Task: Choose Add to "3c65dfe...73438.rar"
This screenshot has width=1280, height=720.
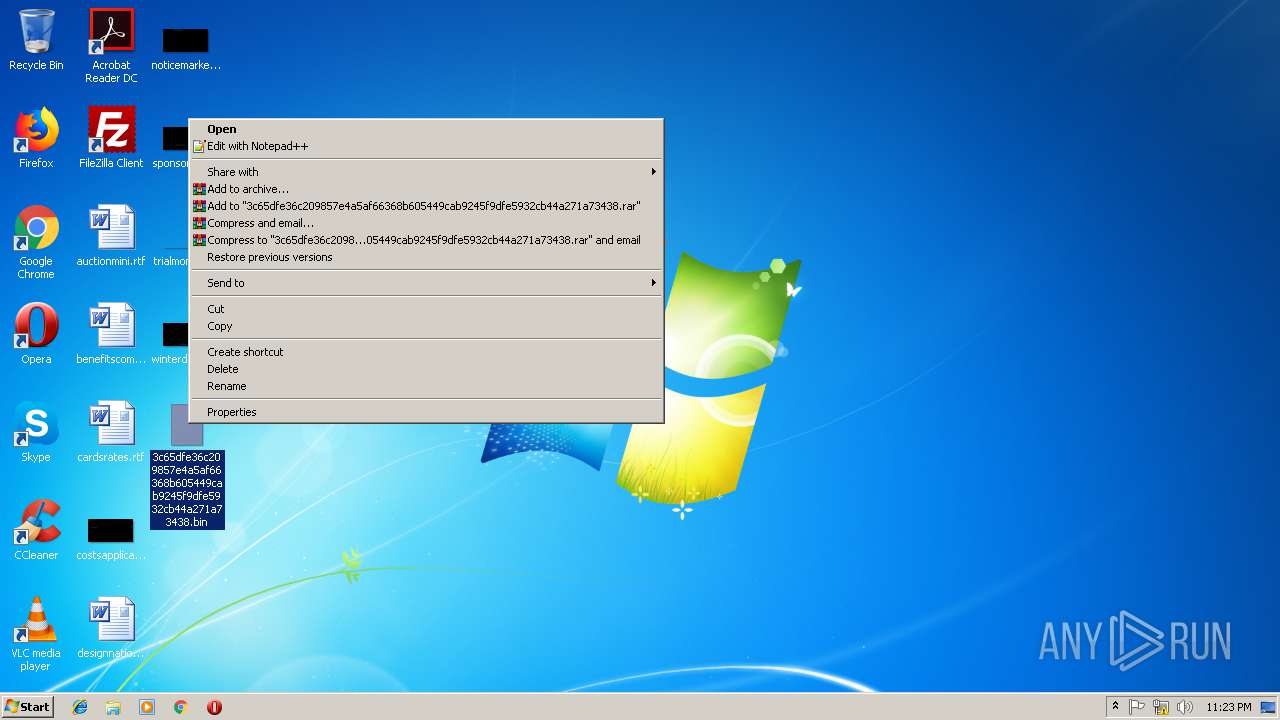Action: [426, 206]
